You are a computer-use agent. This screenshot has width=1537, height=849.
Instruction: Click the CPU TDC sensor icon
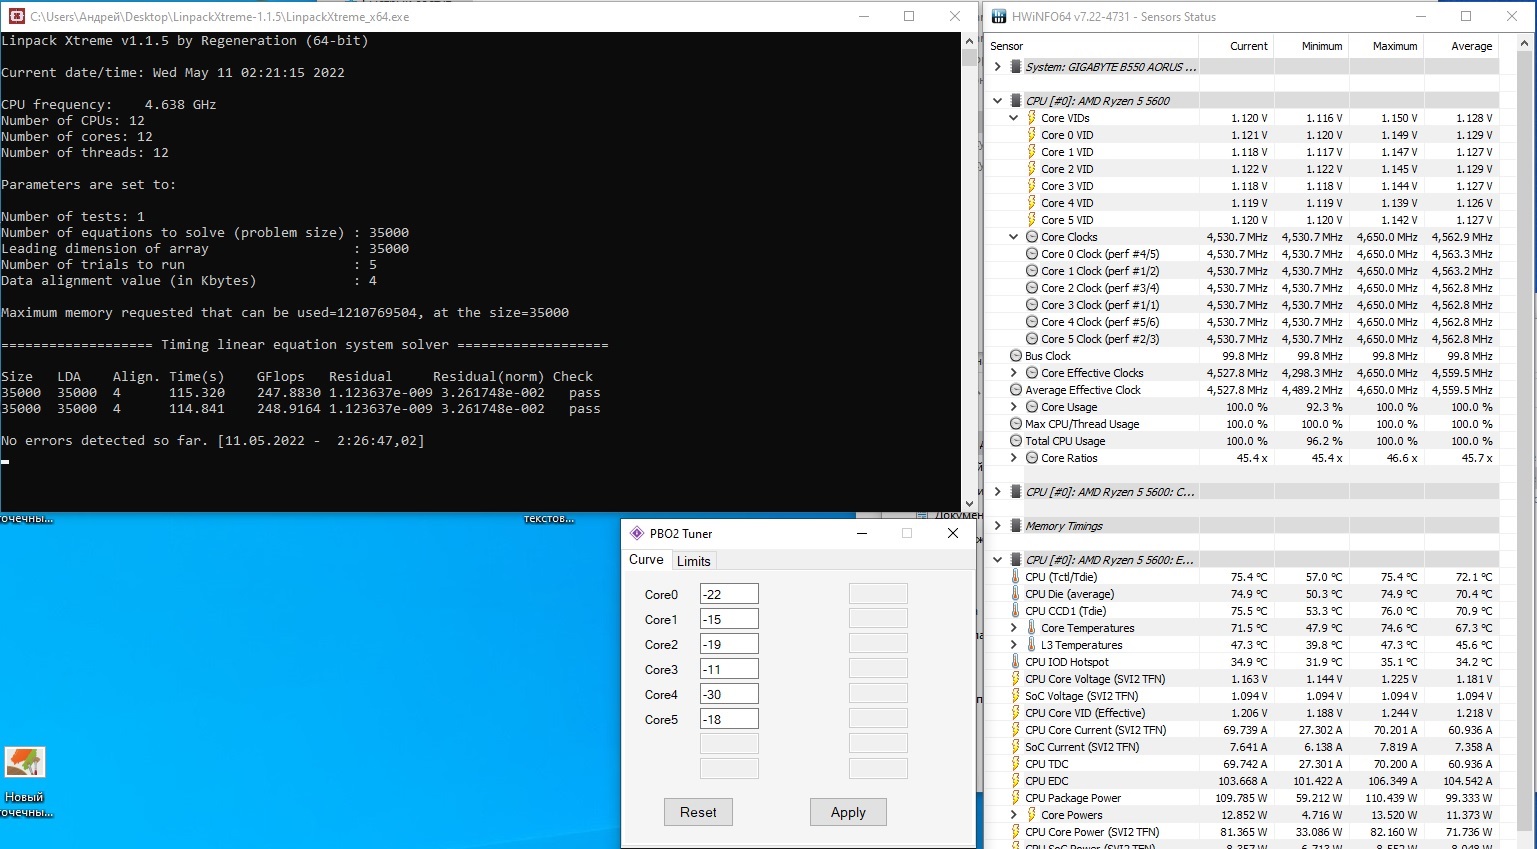pos(1016,764)
